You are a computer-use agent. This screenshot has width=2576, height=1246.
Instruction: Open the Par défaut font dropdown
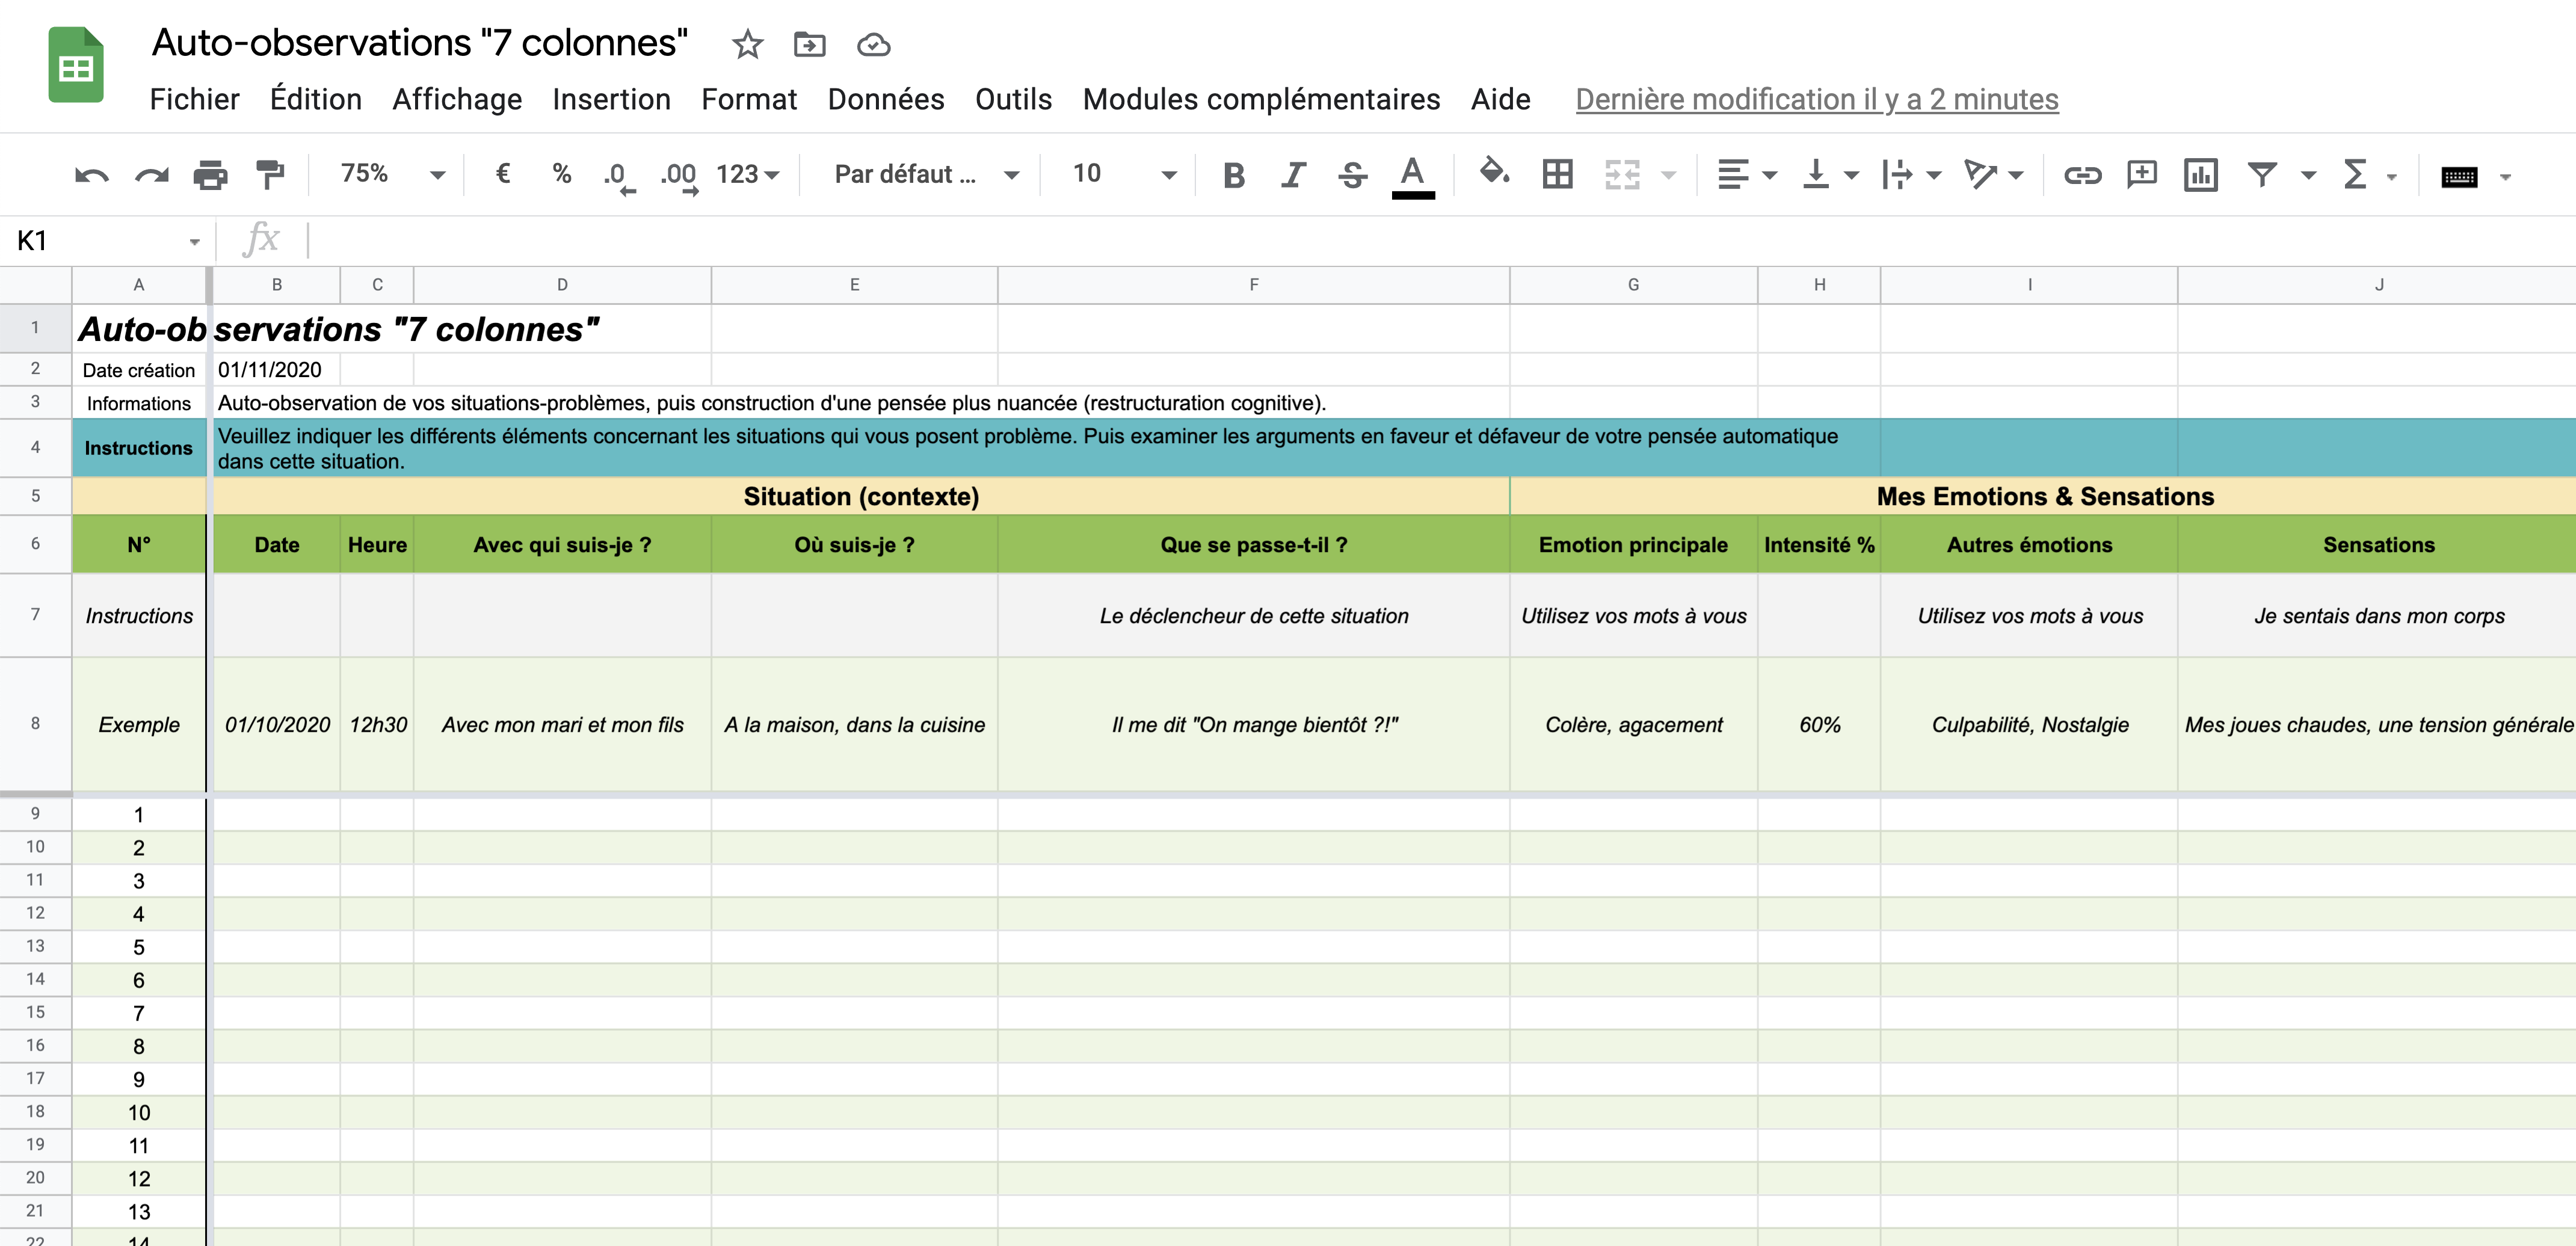[x=926, y=174]
